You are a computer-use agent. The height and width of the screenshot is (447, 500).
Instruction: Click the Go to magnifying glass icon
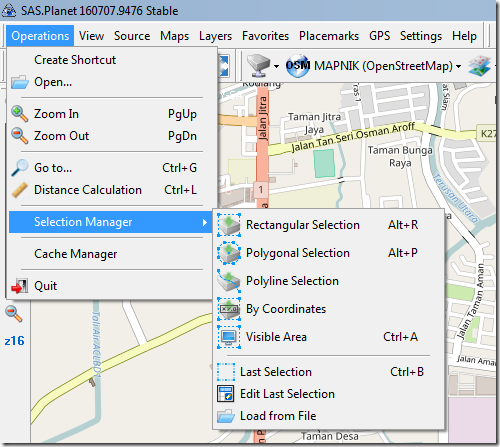[20, 168]
